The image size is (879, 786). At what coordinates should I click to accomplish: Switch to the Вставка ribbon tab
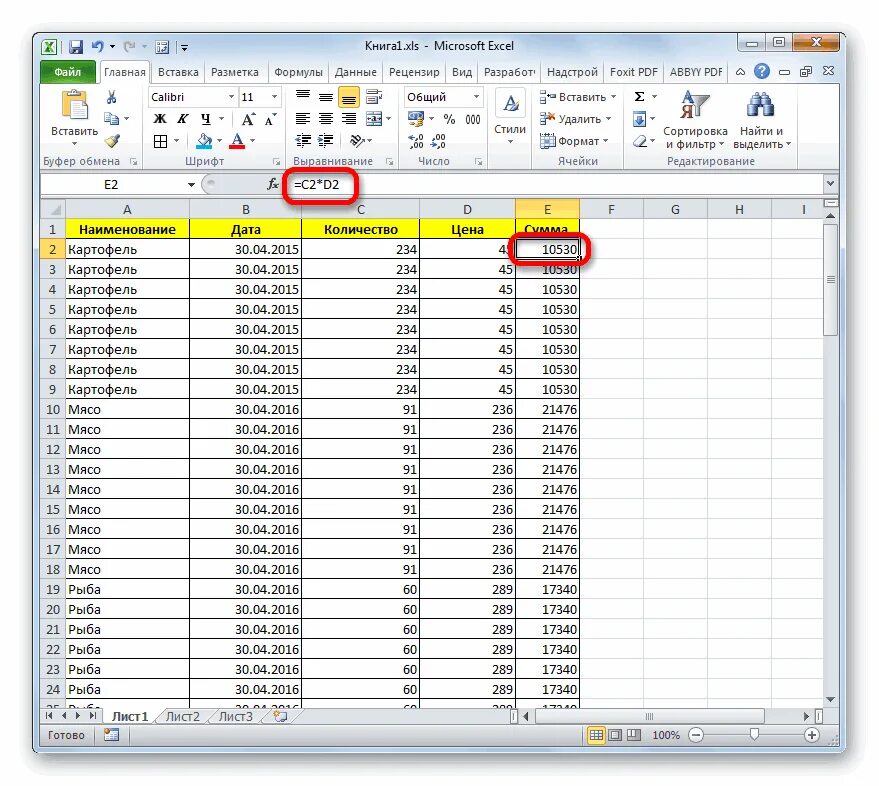pos(178,72)
